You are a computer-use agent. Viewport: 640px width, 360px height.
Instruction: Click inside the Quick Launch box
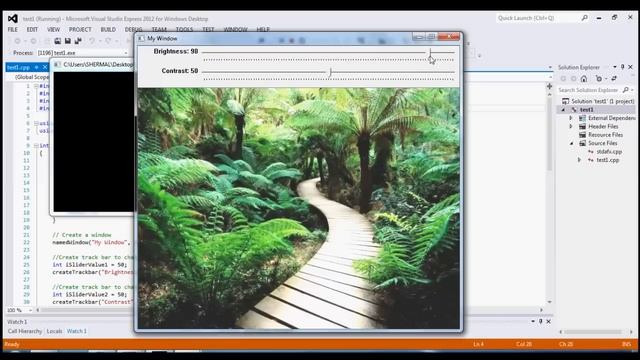pos(537,18)
